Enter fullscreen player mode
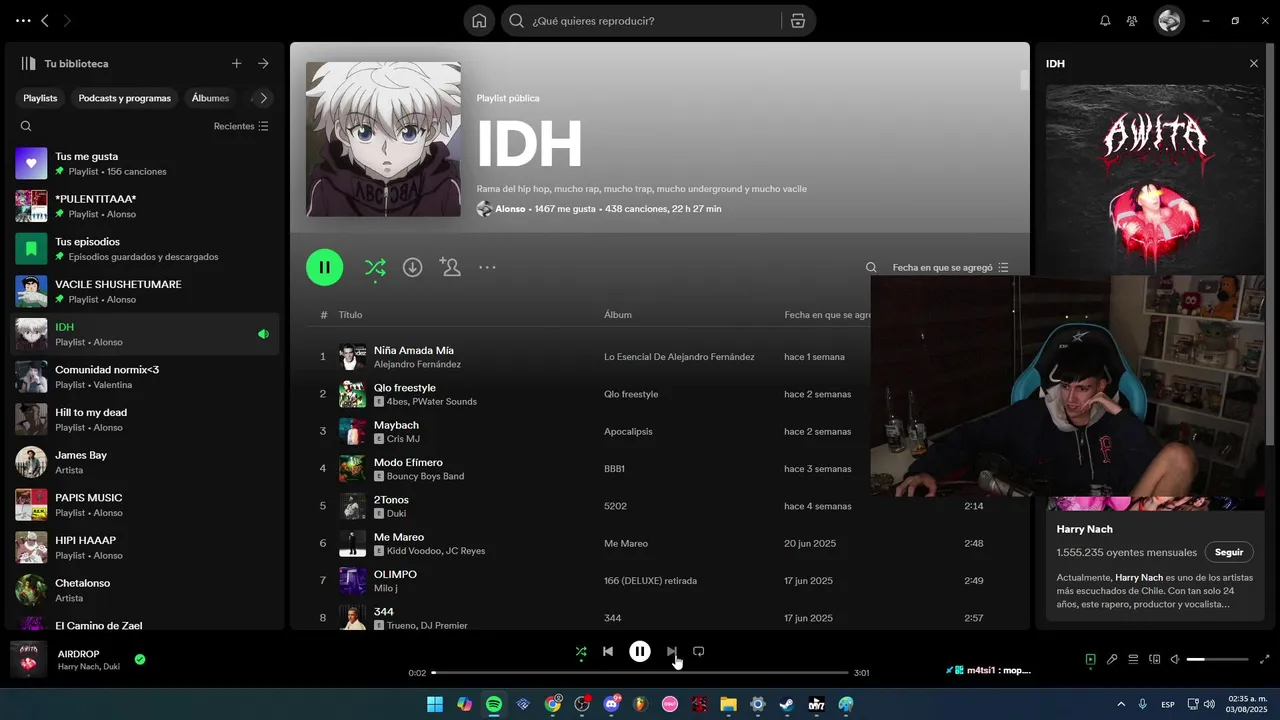The image size is (1280, 720). pos(1265,659)
